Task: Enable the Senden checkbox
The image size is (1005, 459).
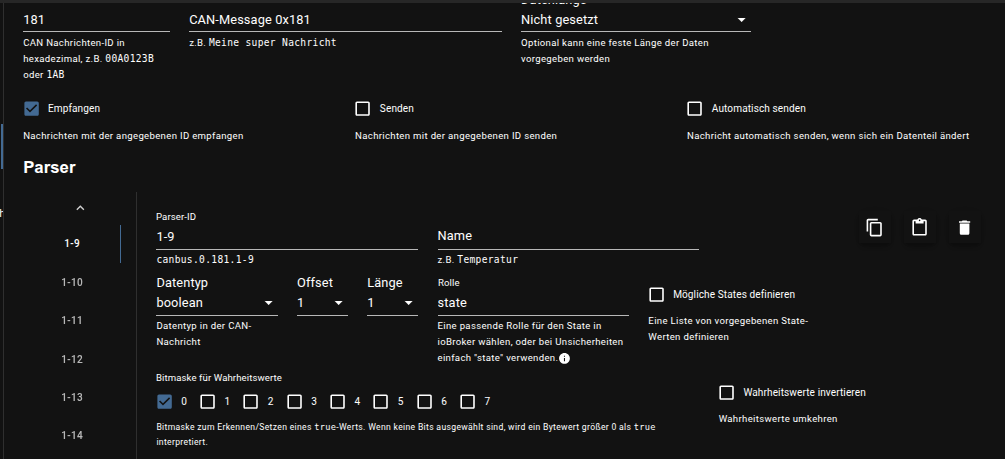Action: tap(363, 108)
